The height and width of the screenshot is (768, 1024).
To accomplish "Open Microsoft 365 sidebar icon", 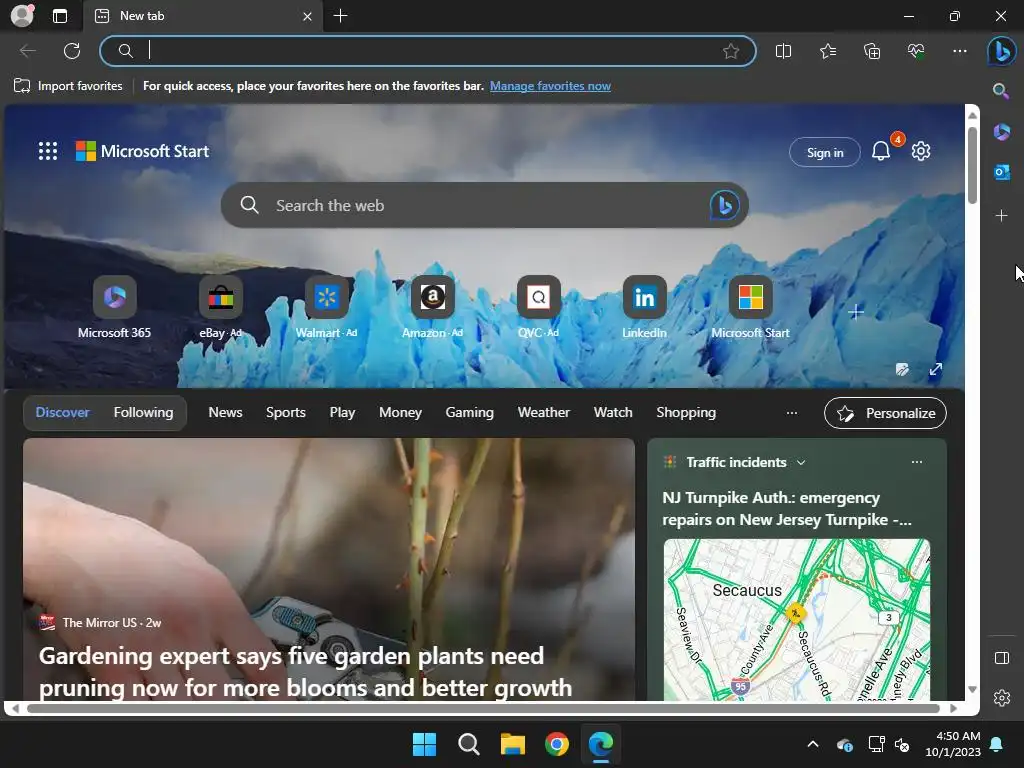I will [1001, 132].
